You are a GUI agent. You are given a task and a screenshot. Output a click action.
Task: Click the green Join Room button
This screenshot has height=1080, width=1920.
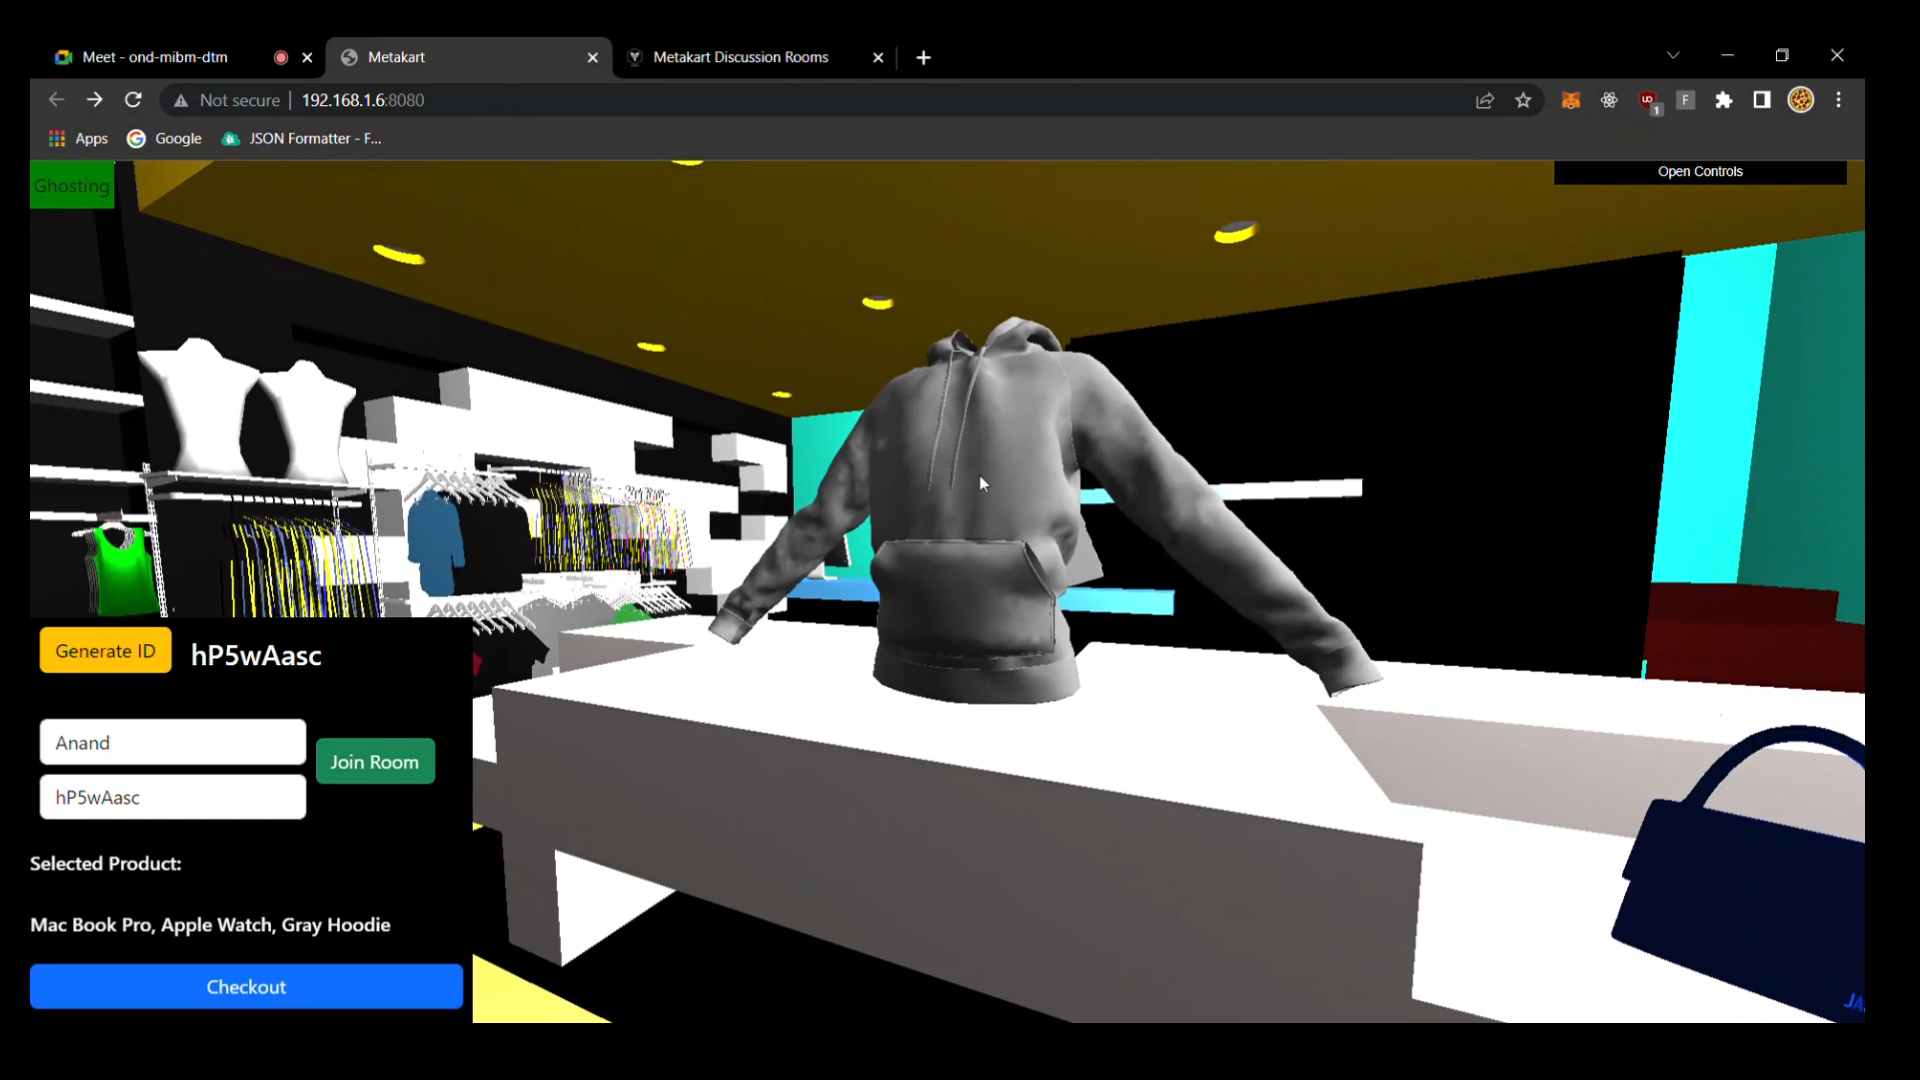point(375,762)
